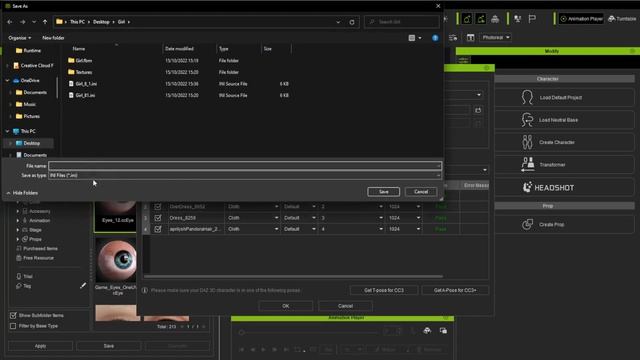
Task: Open the Transformer tool
Action: coord(564,165)
